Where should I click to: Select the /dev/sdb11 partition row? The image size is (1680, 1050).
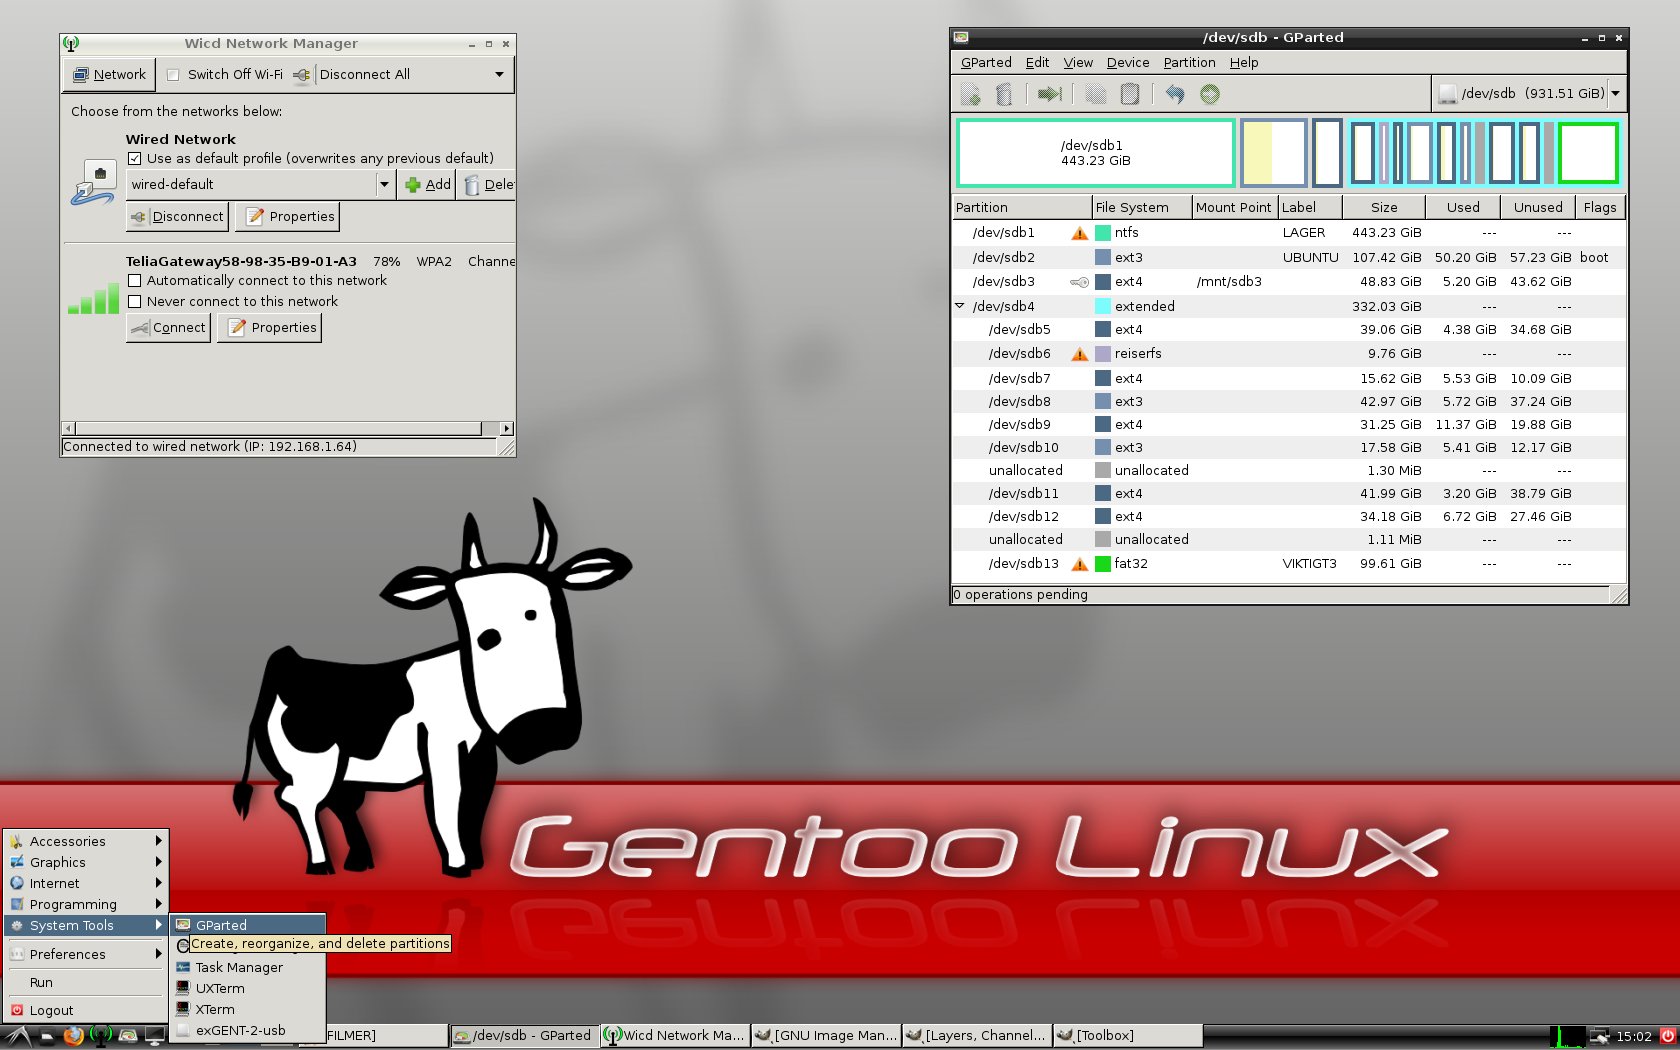[x=1289, y=493]
